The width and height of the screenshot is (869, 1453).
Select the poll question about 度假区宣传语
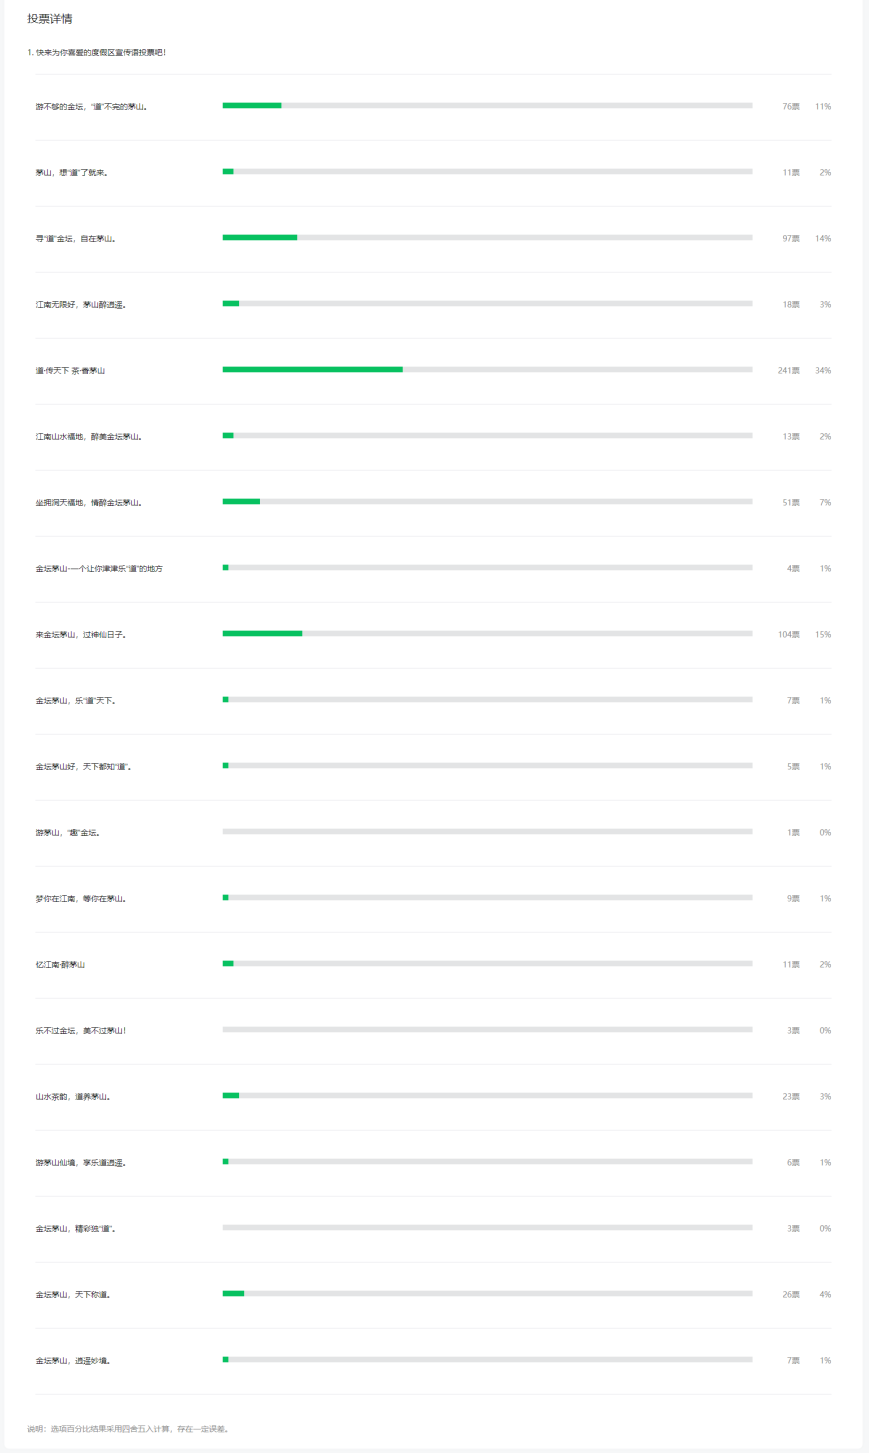96,52
